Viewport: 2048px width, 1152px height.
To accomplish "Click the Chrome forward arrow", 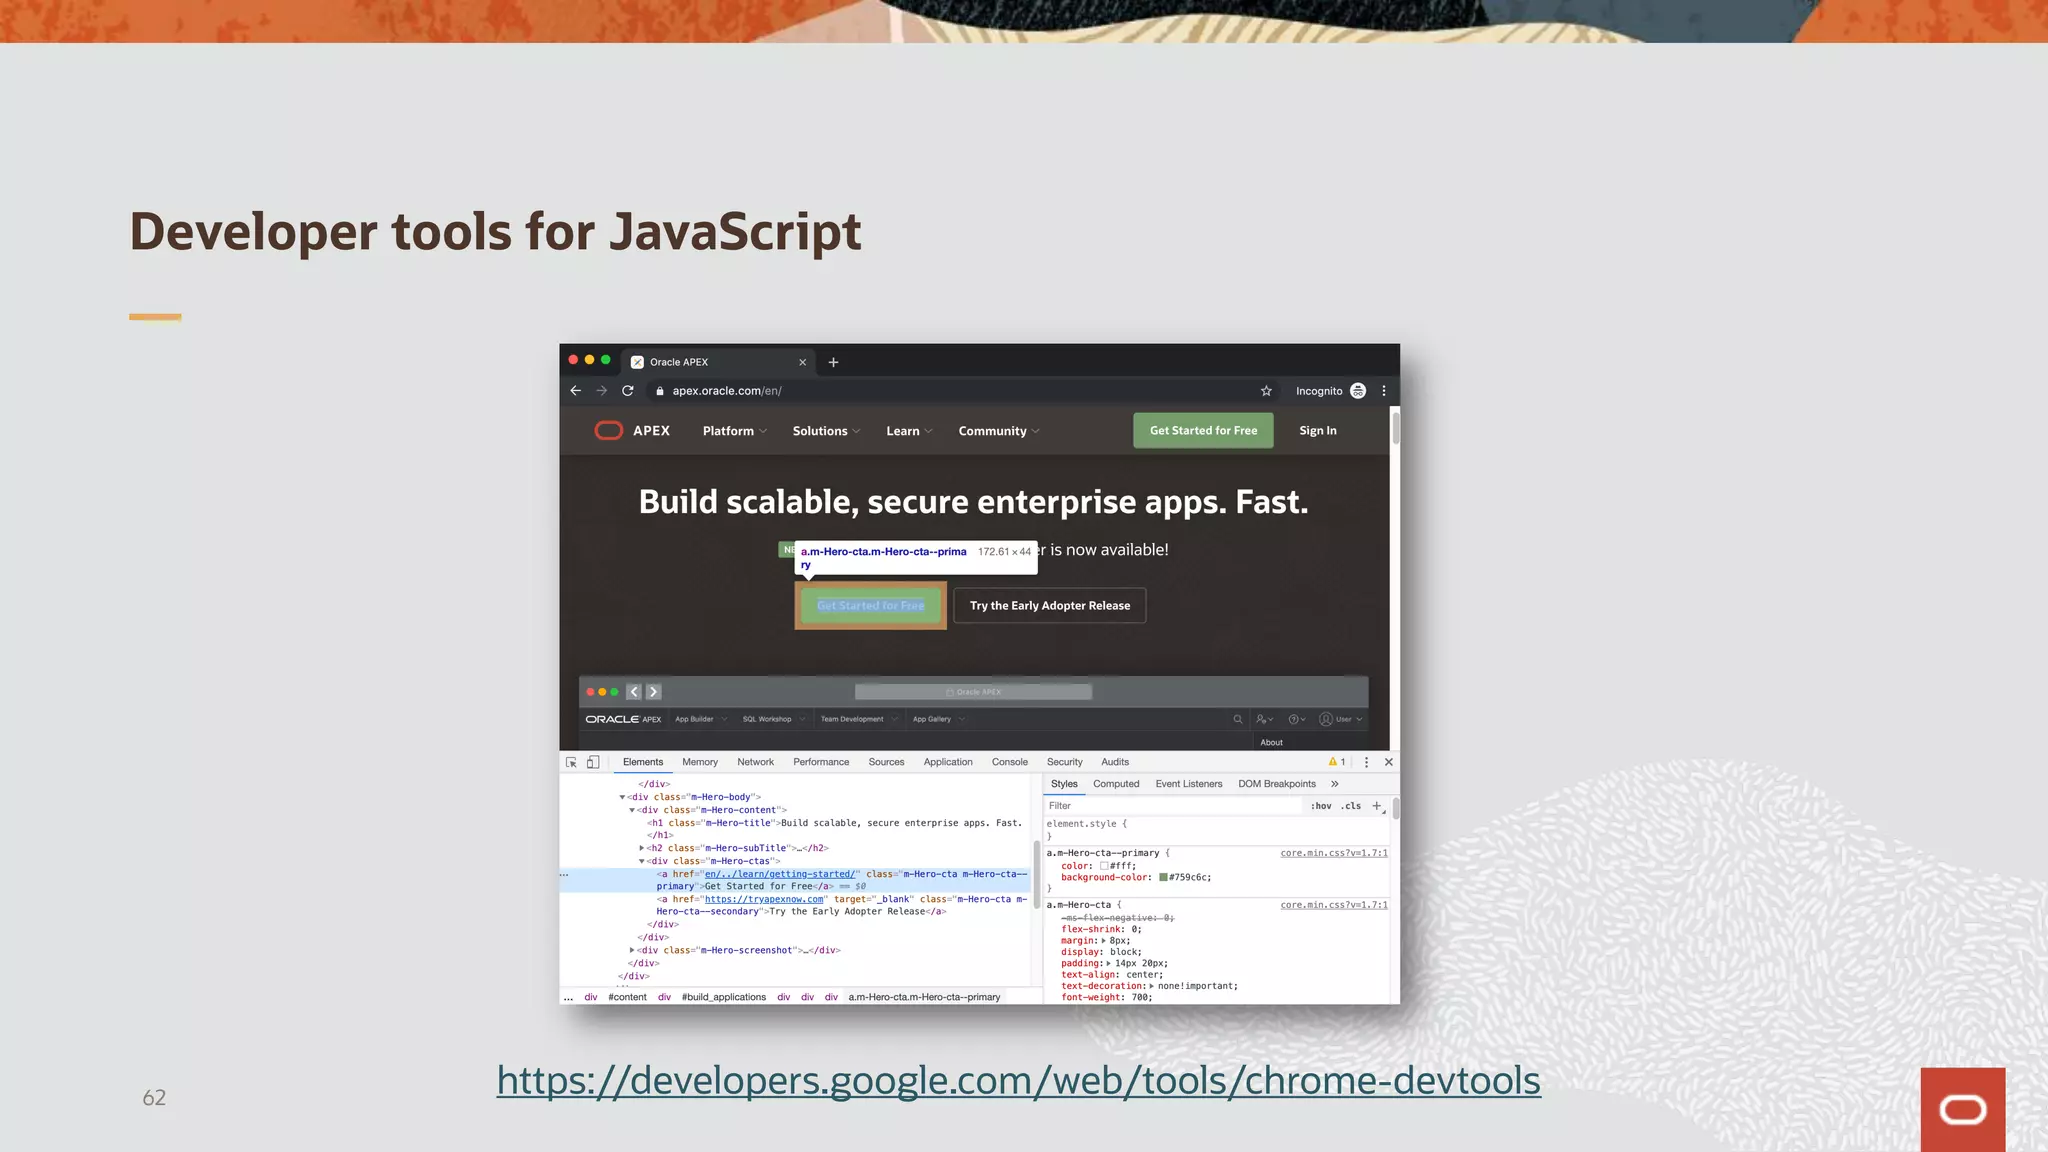I will click(x=601, y=391).
